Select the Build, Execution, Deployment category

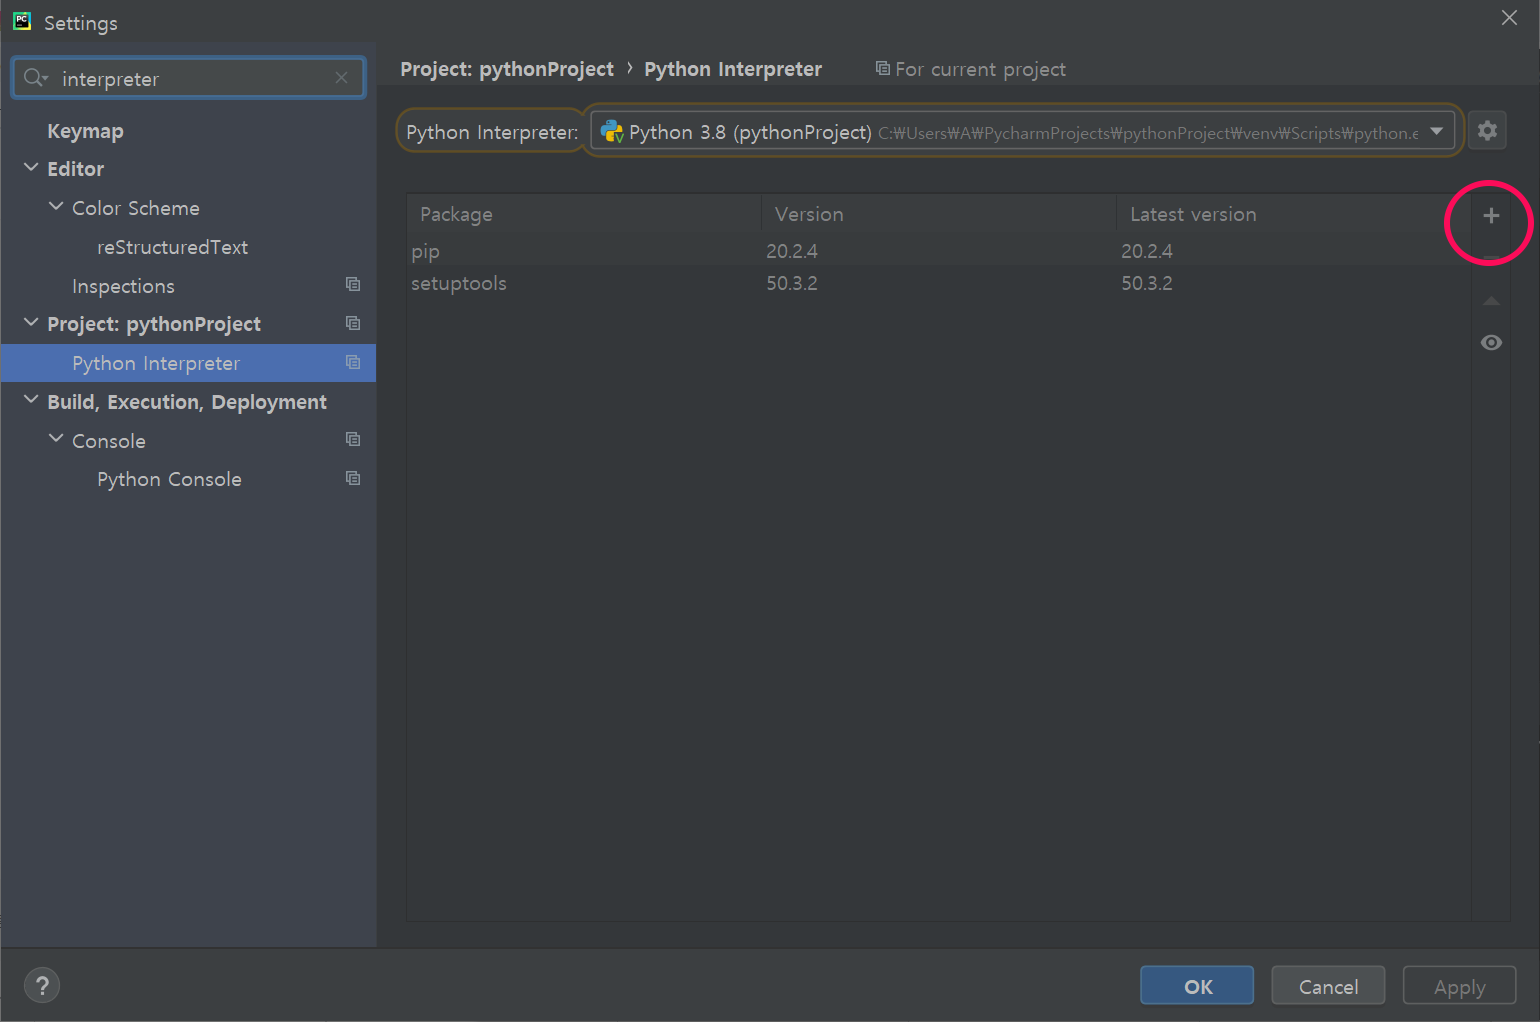click(x=187, y=402)
